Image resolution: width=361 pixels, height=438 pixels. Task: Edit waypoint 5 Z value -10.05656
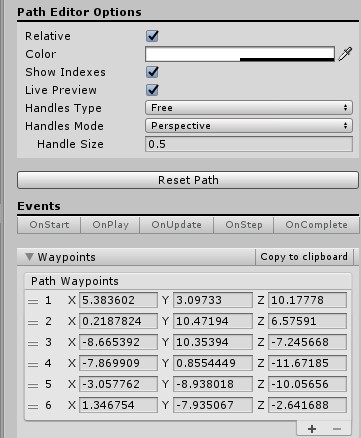[x=307, y=384]
